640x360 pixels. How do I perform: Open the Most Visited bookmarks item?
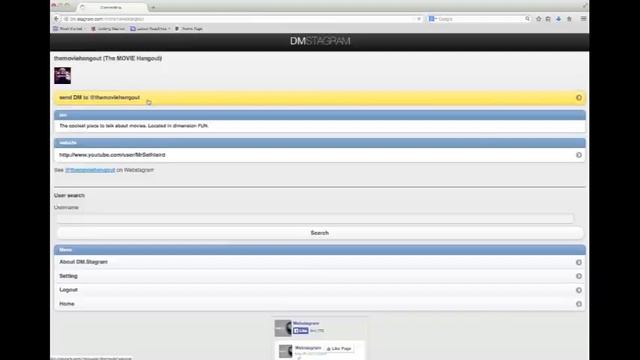pyautogui.click(x=68, y=29)
